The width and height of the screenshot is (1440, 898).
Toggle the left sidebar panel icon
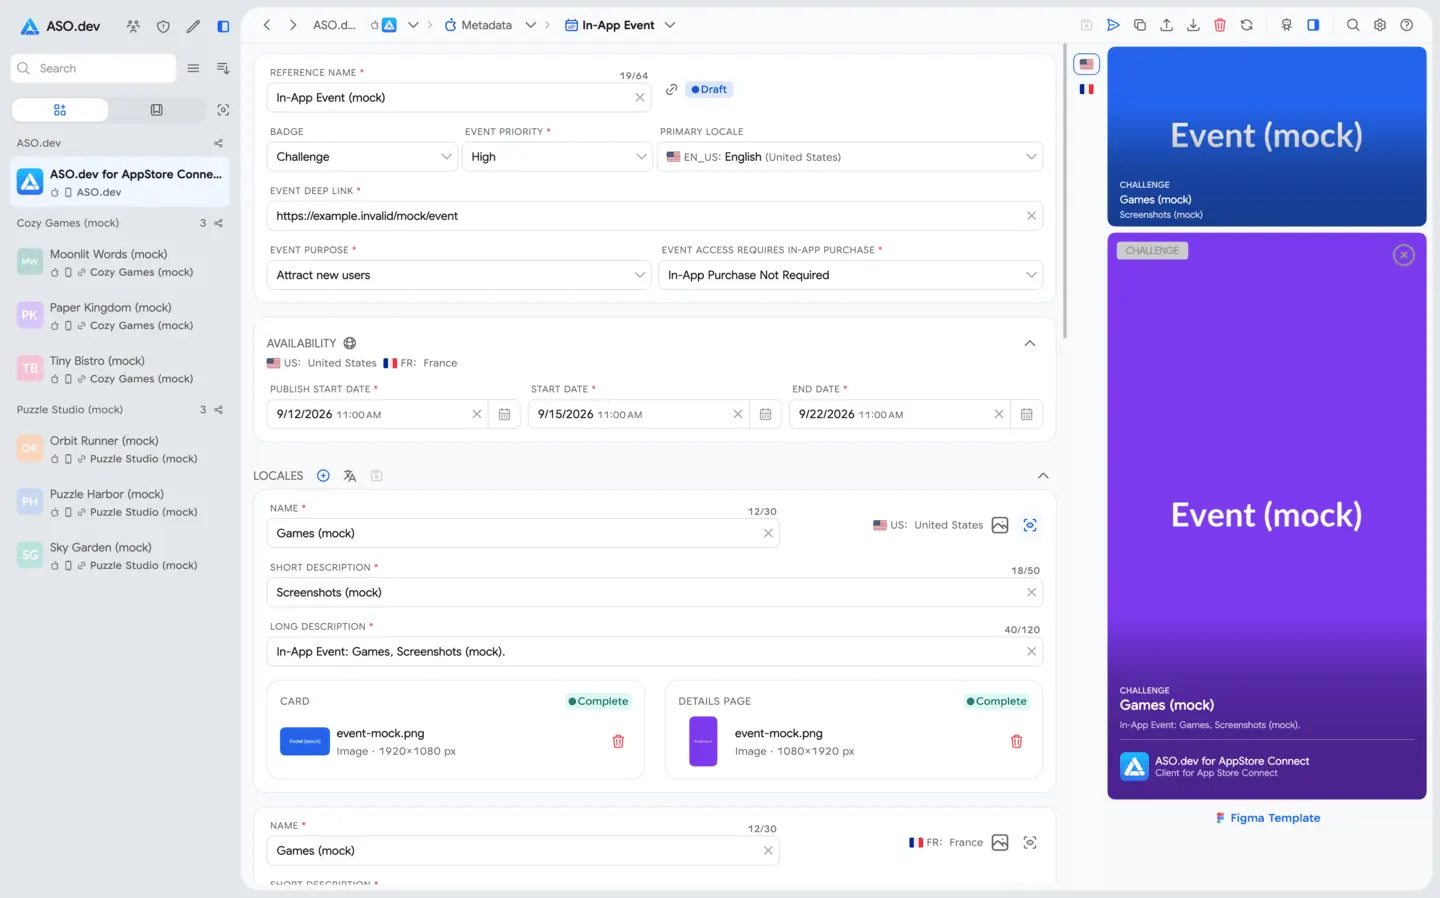click(223, 26)
